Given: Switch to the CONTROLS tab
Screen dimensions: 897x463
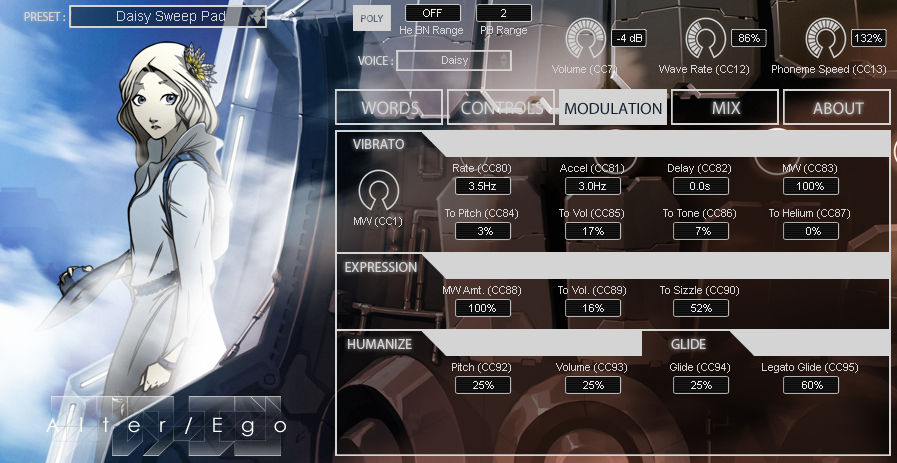Looking at the screenshot, I should (x=501, y=107).
